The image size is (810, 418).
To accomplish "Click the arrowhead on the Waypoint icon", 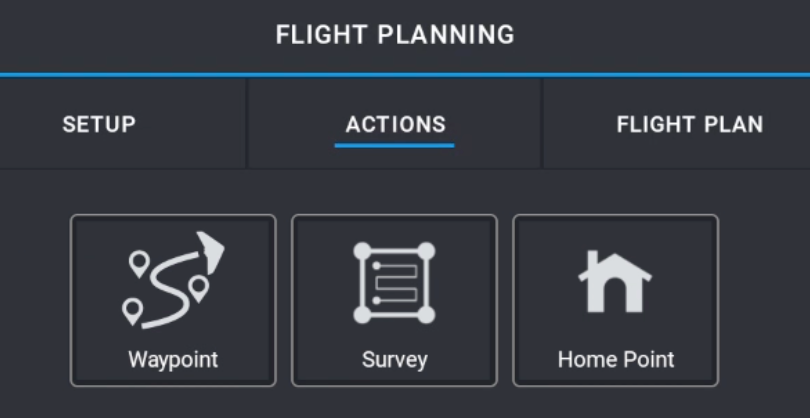I will point(211,252).
